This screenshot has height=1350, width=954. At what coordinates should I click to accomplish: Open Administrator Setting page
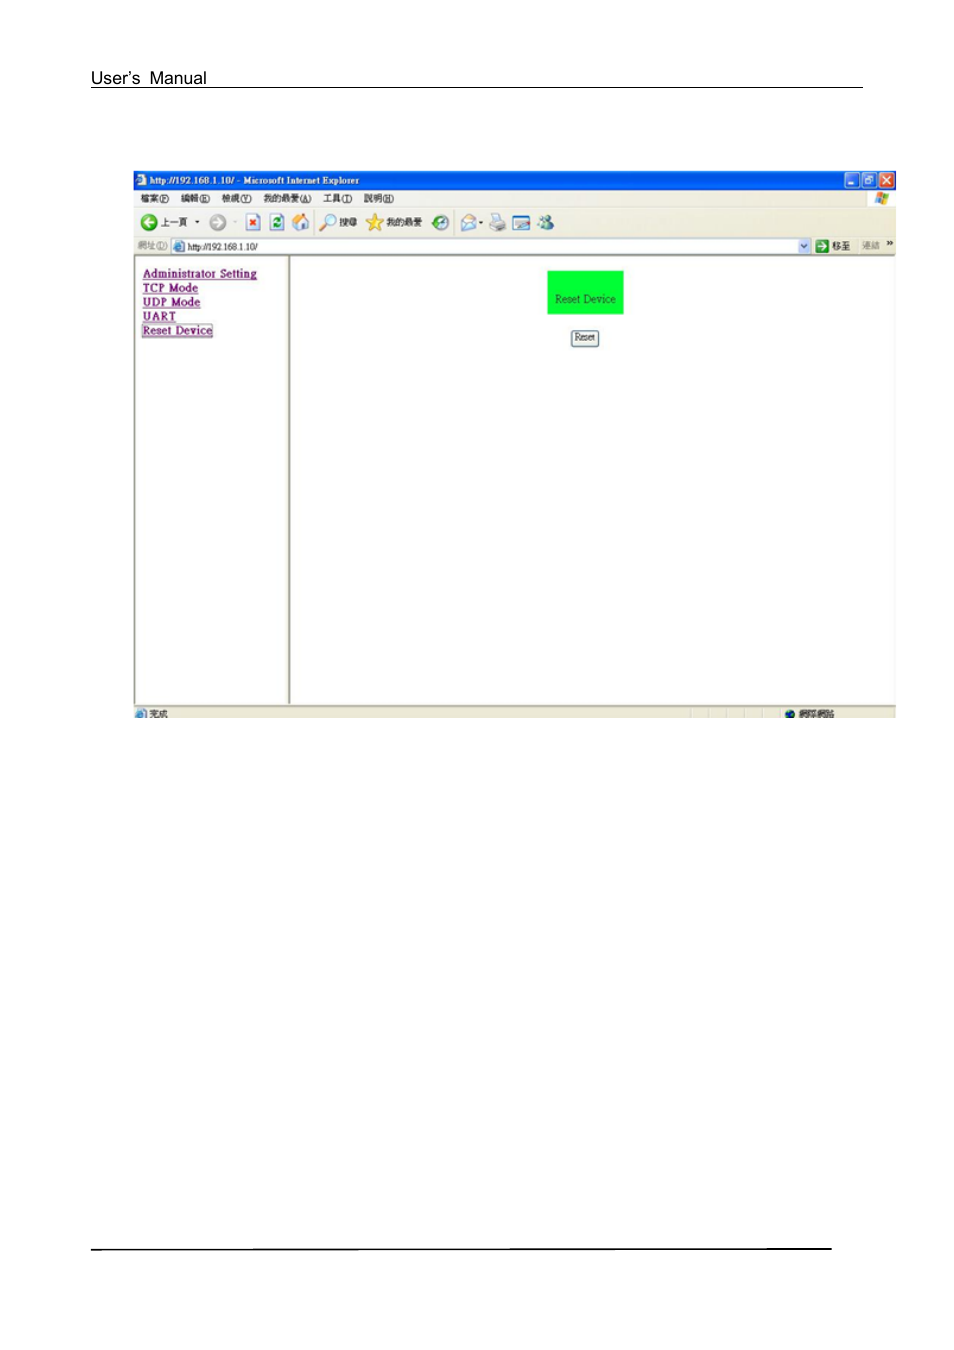coord(200,273)
